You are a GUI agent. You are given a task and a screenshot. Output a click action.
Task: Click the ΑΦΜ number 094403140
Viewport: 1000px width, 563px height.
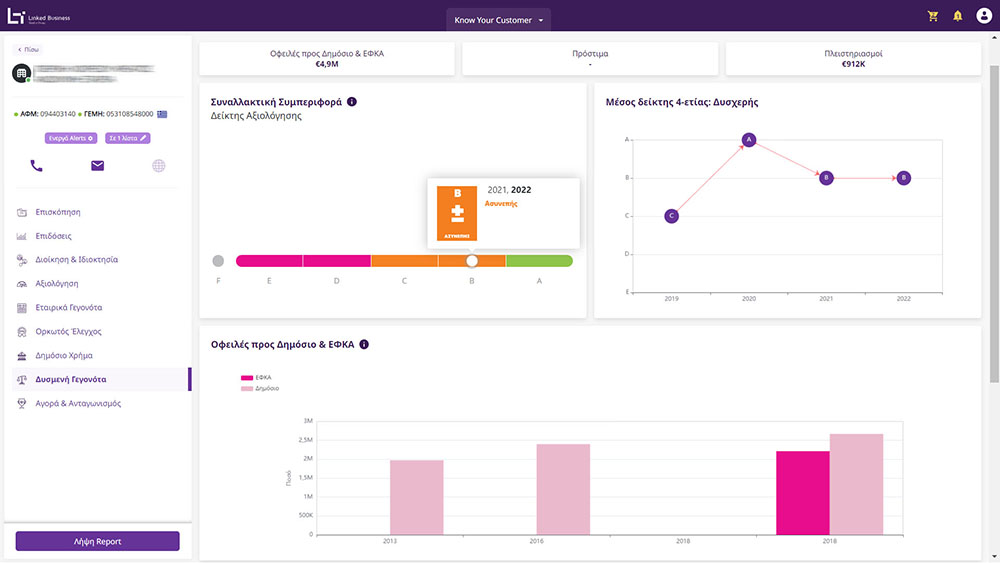(57, 114)
